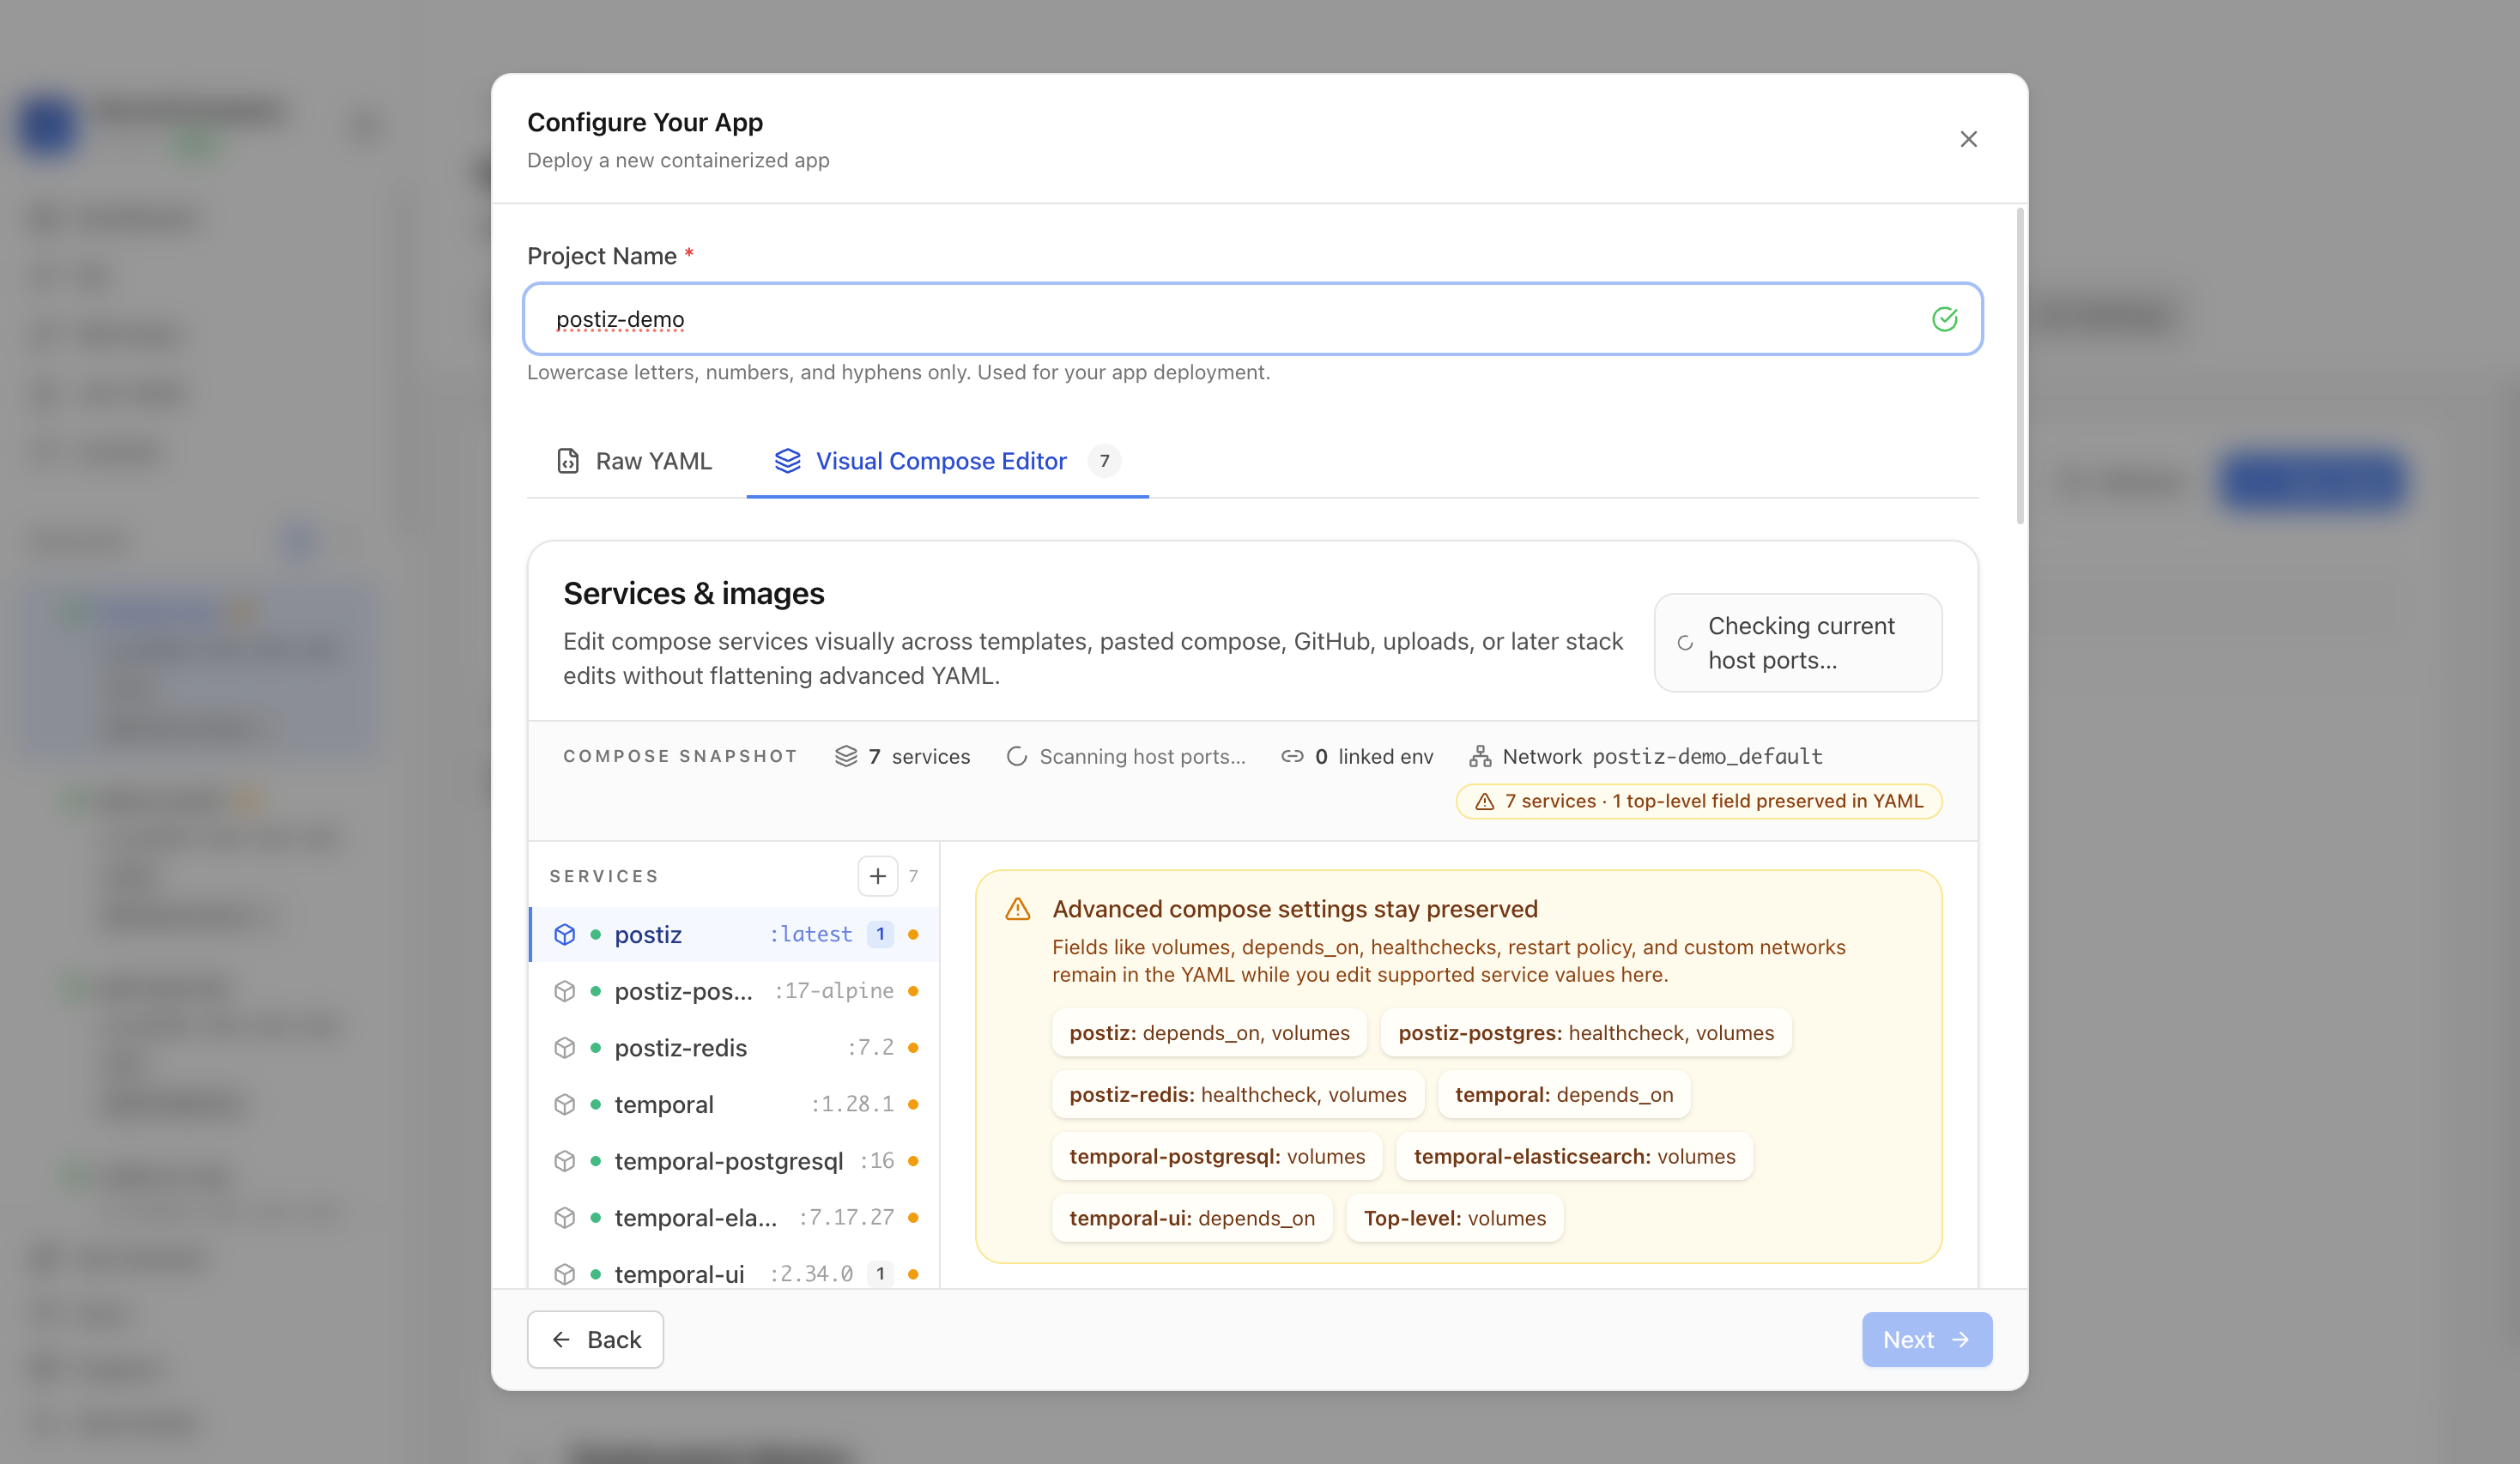2520x1464 pixels.
Task: Select the postiz service row
Action: pyautogui.click(x=734, y=934)
